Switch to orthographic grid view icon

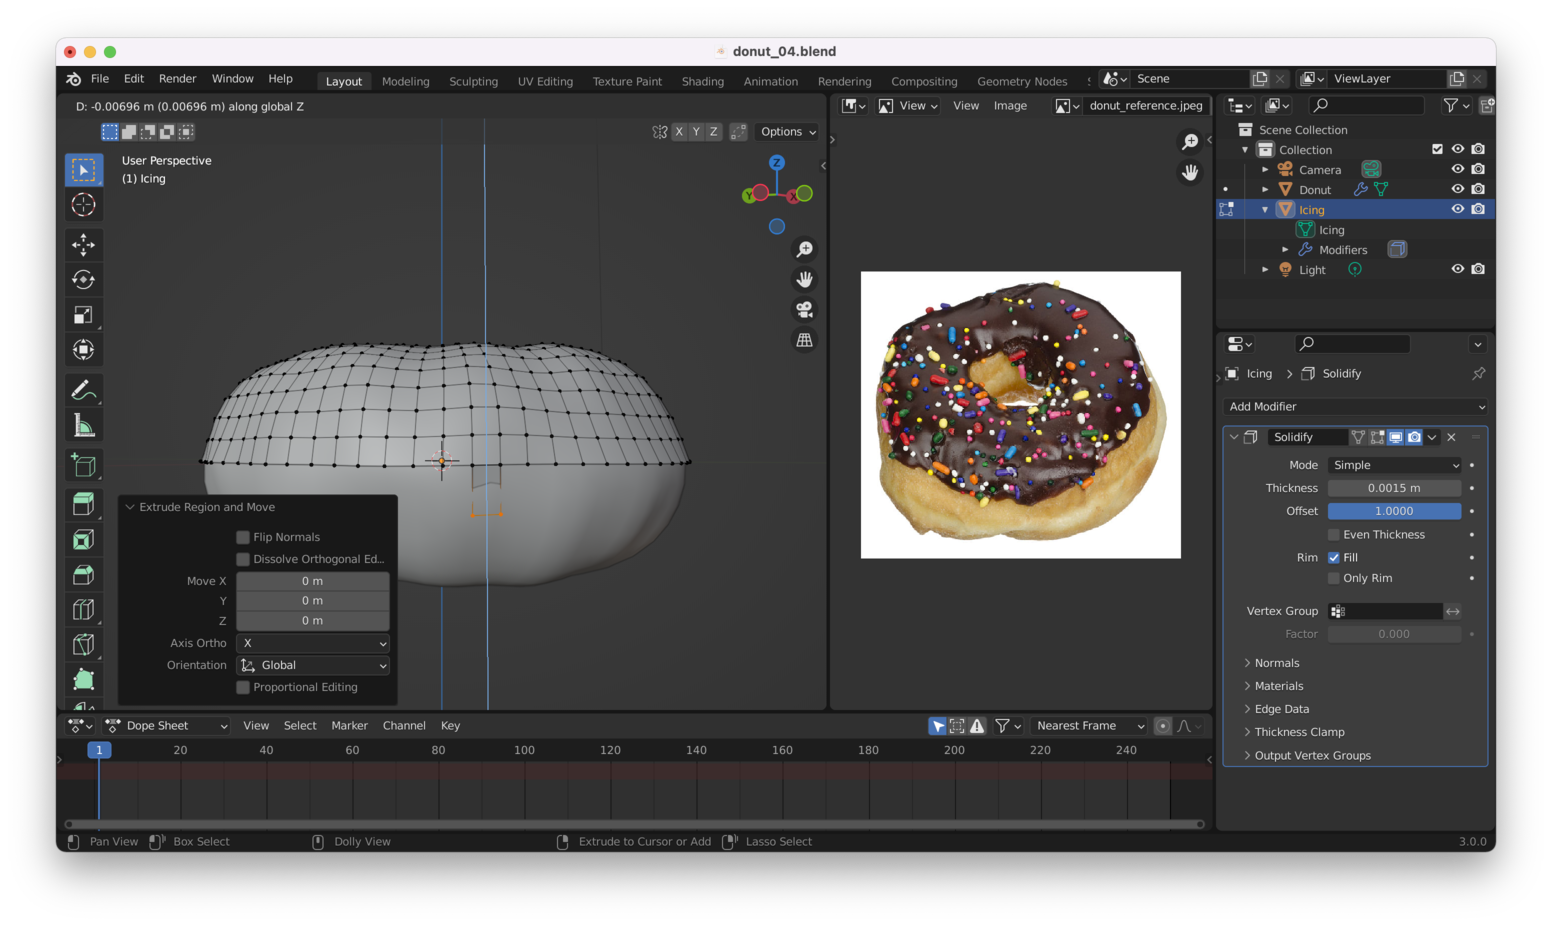(804, 341)
